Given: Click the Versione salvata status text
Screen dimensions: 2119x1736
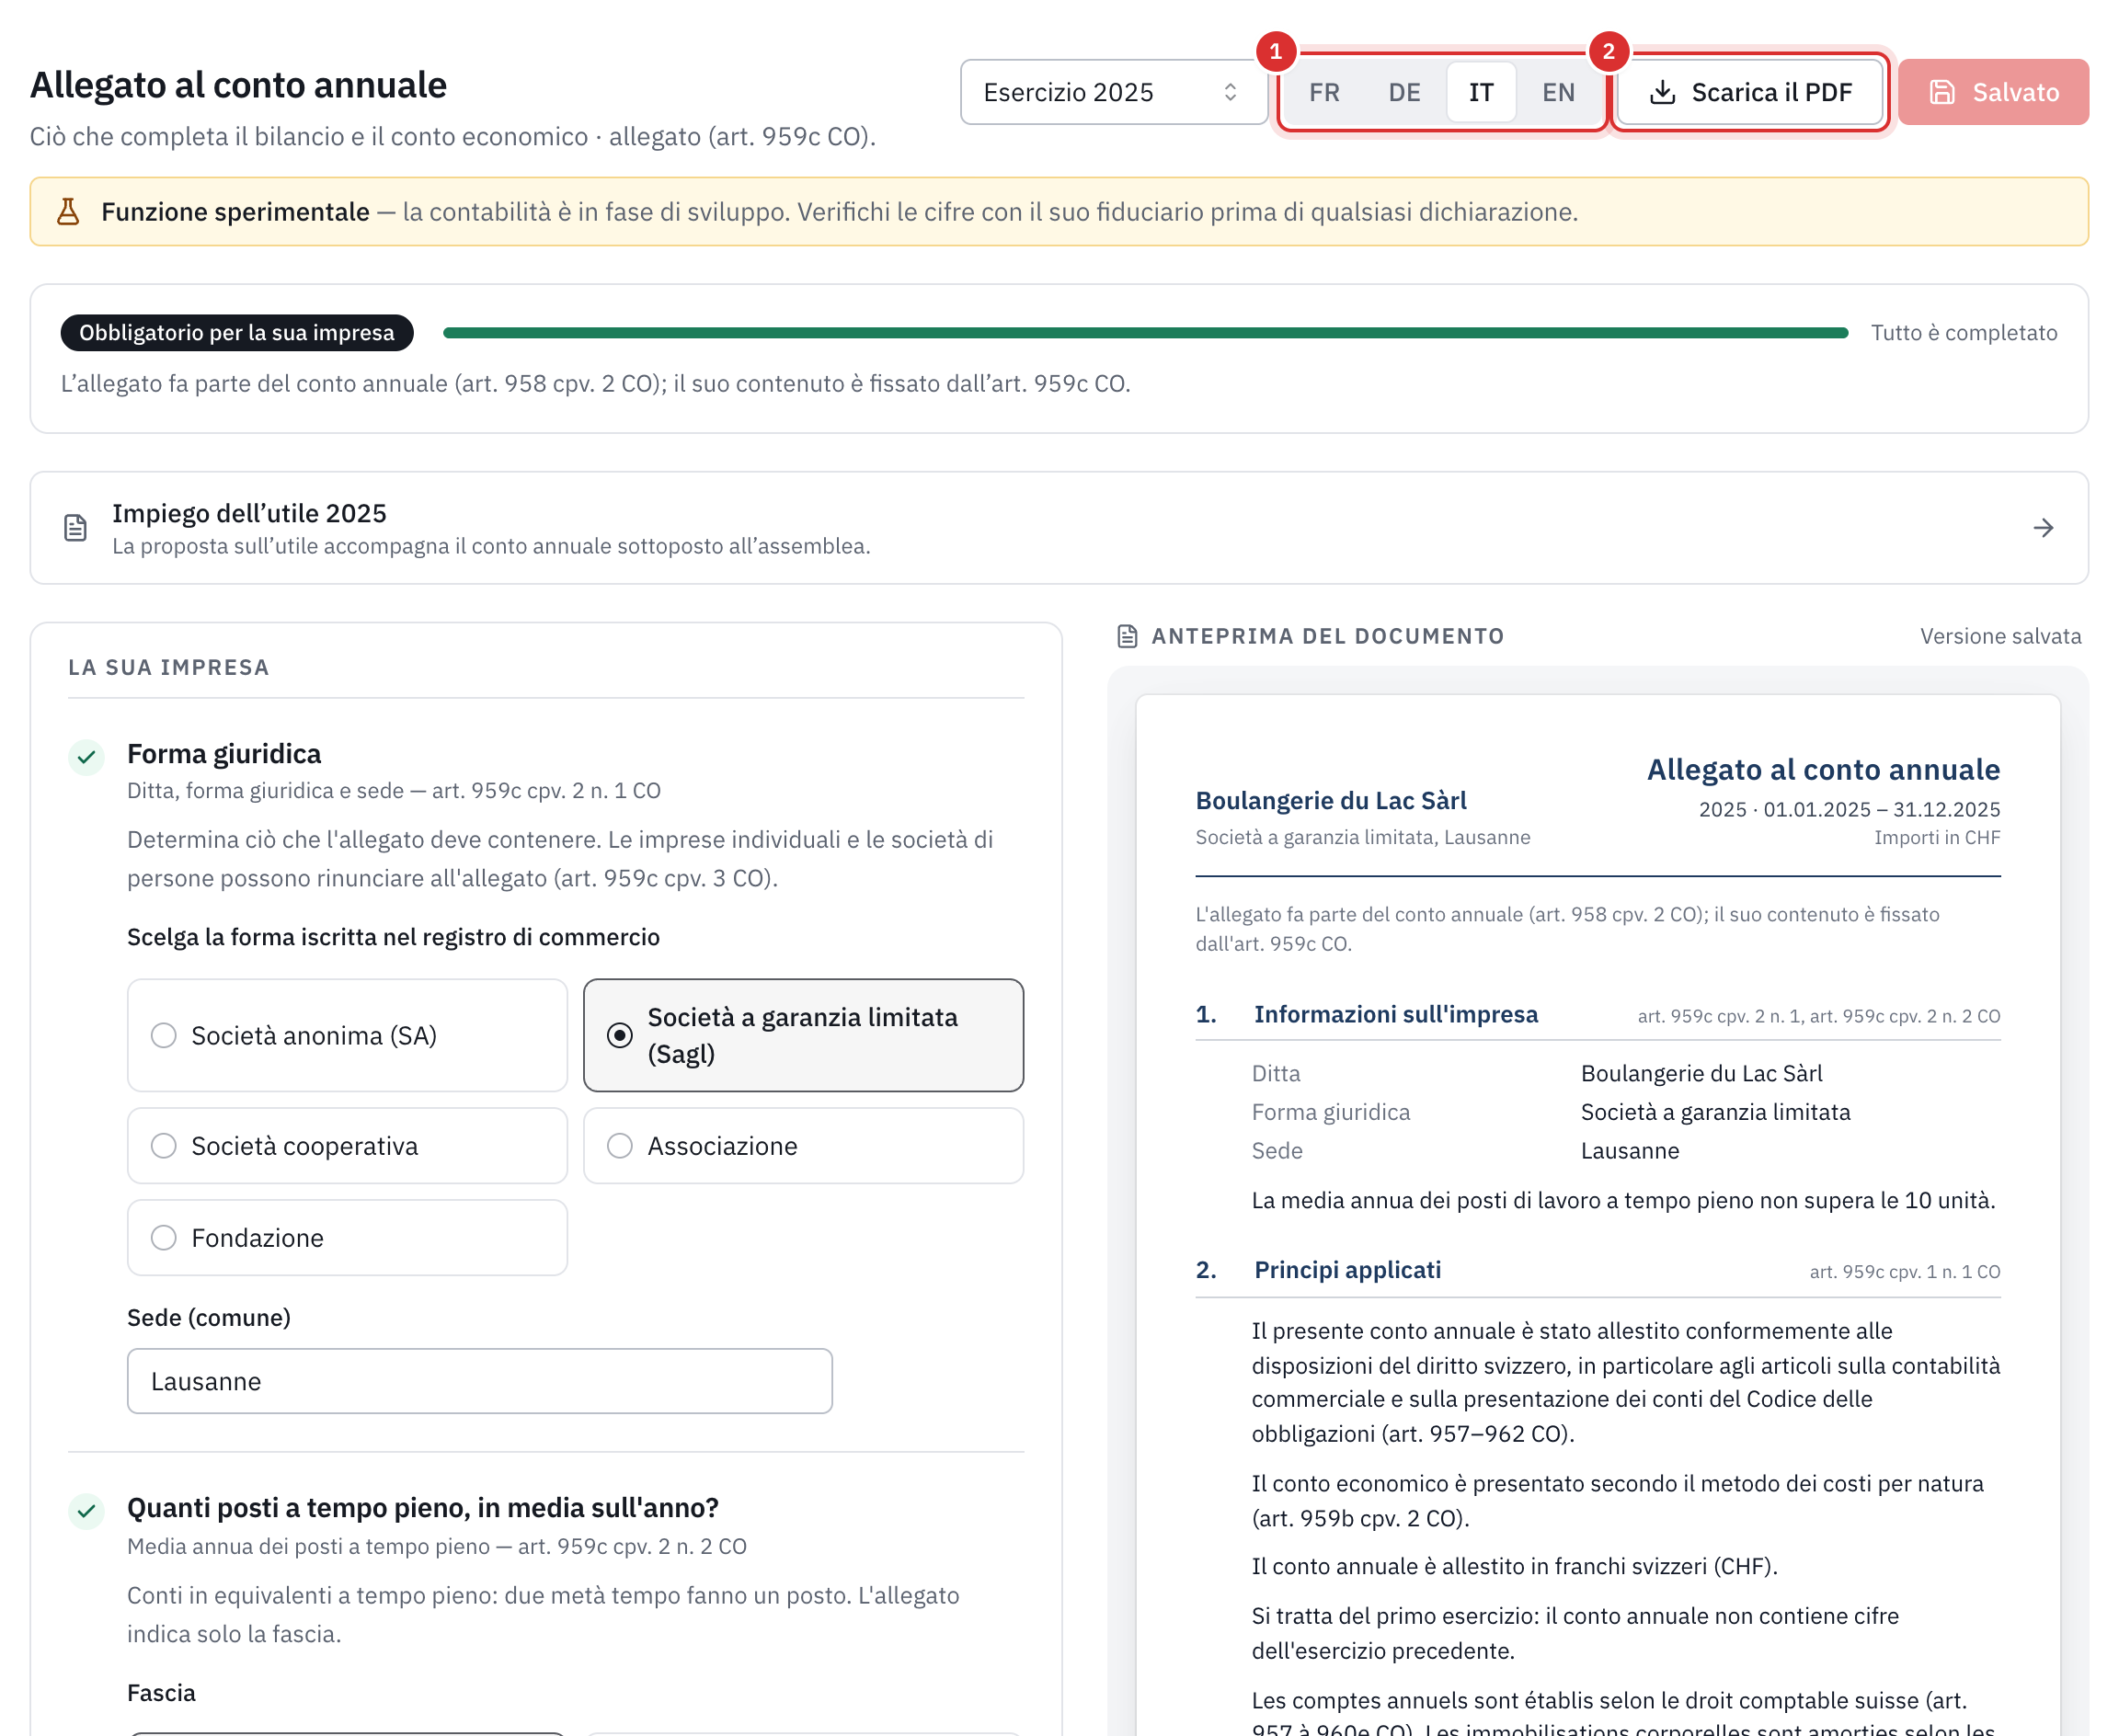Looking at the screenshot, I should (x=2000, y=636).
